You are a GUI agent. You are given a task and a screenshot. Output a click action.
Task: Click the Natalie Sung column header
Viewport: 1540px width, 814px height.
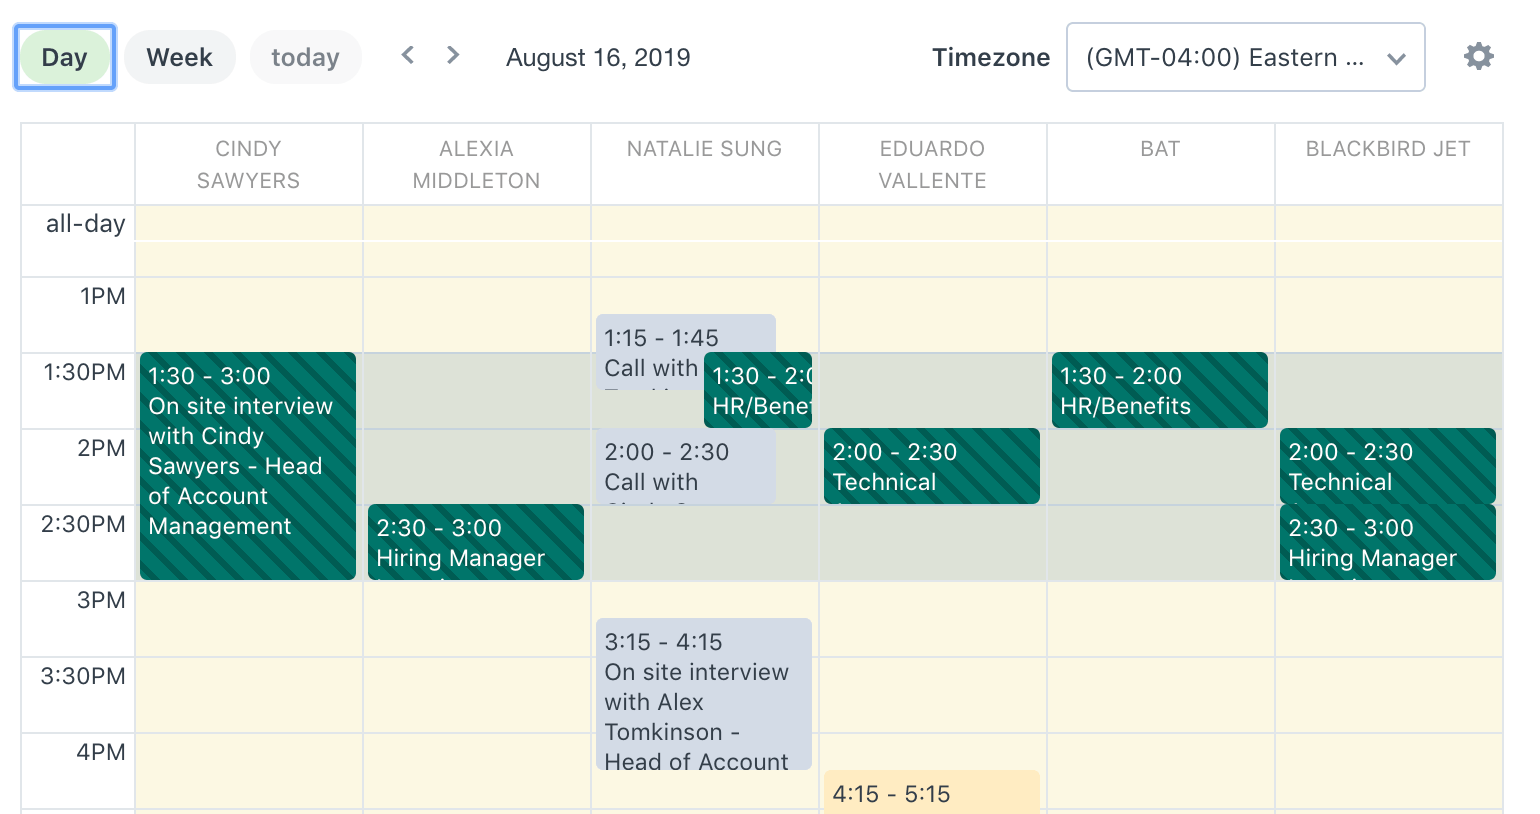pos(704,149)
